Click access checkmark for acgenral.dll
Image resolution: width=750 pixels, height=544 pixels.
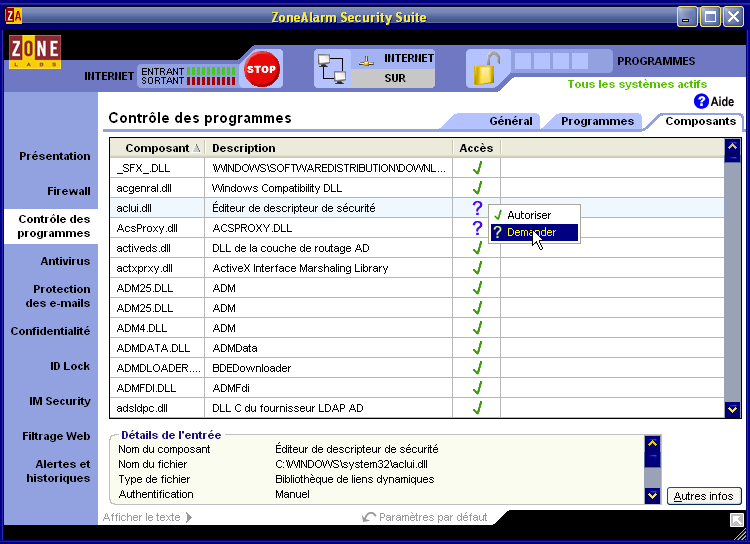[x=477, y=188]
